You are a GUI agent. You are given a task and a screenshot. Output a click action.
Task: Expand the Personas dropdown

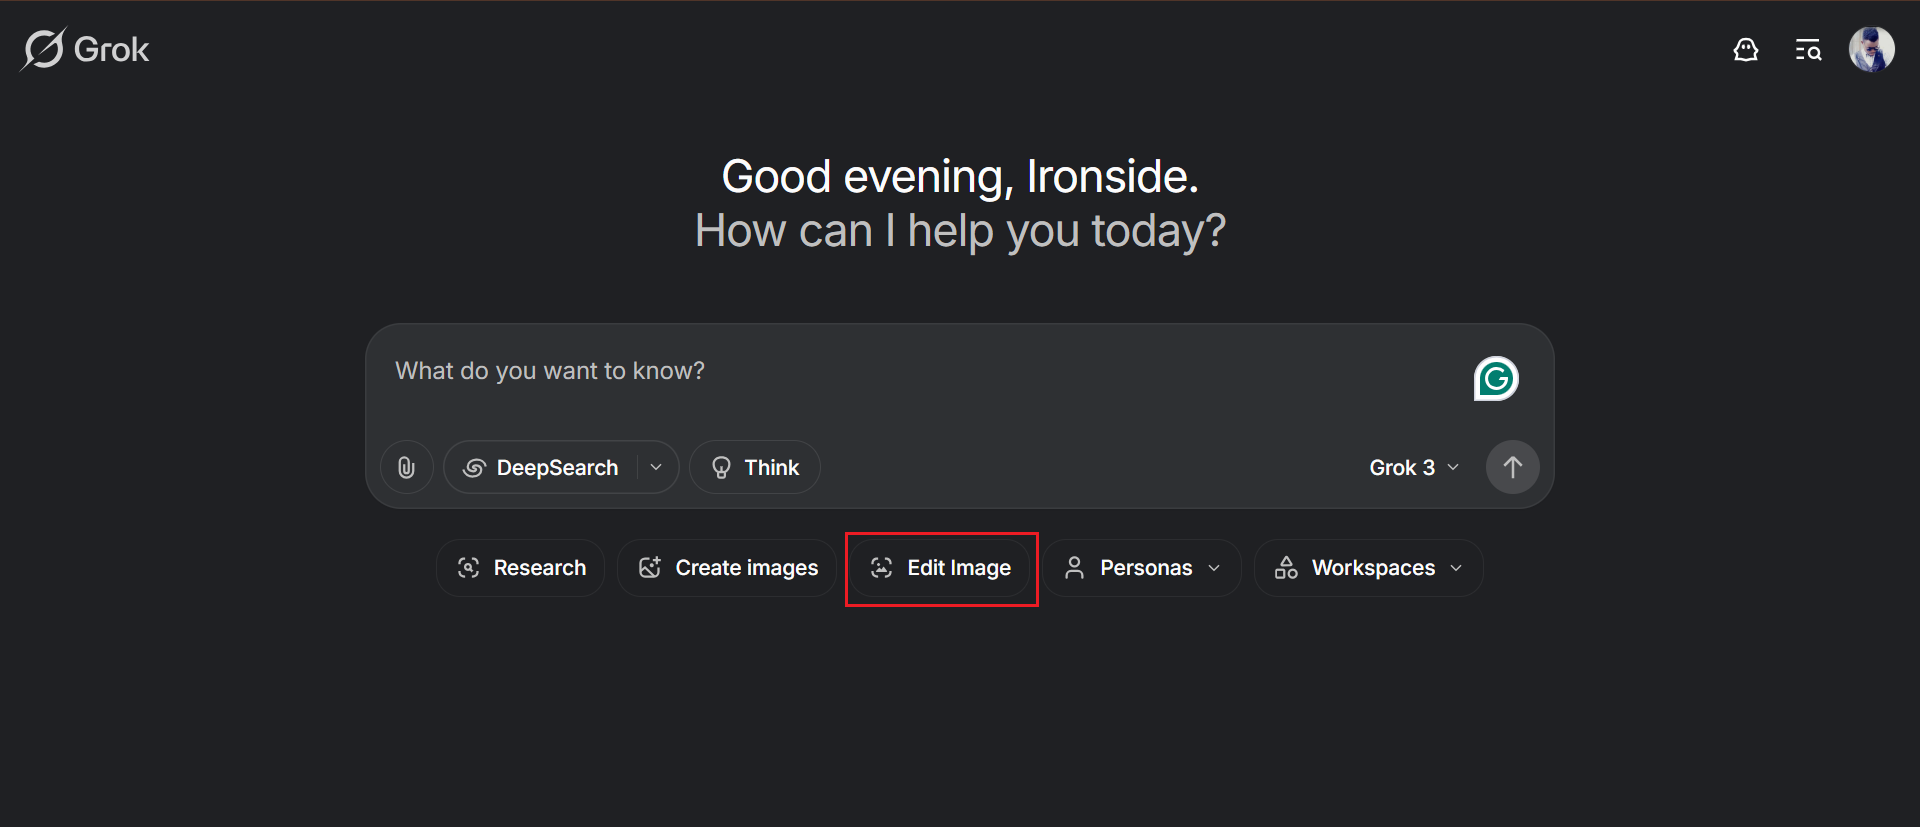[1143, 568]
